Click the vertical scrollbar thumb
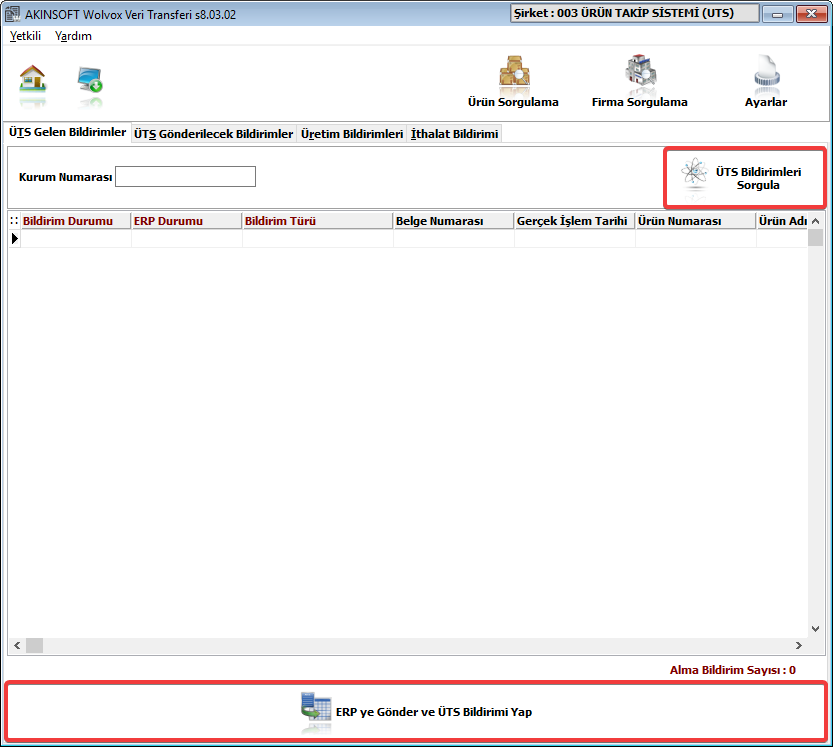The image size is (833, 747). click(815, 237)
